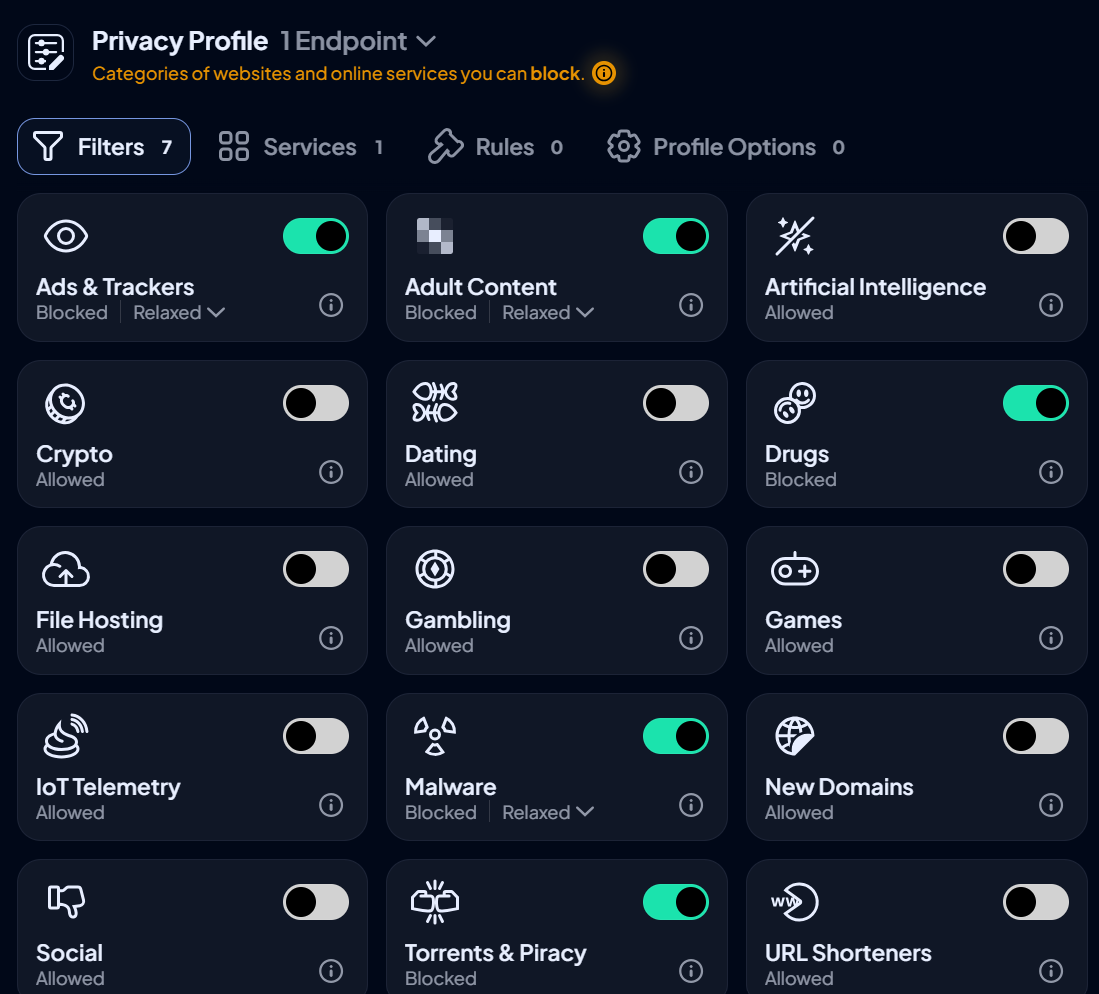Click the Crypto coin icon
The height and width of the screenshot is (994, 1099).
click(64, 403)
